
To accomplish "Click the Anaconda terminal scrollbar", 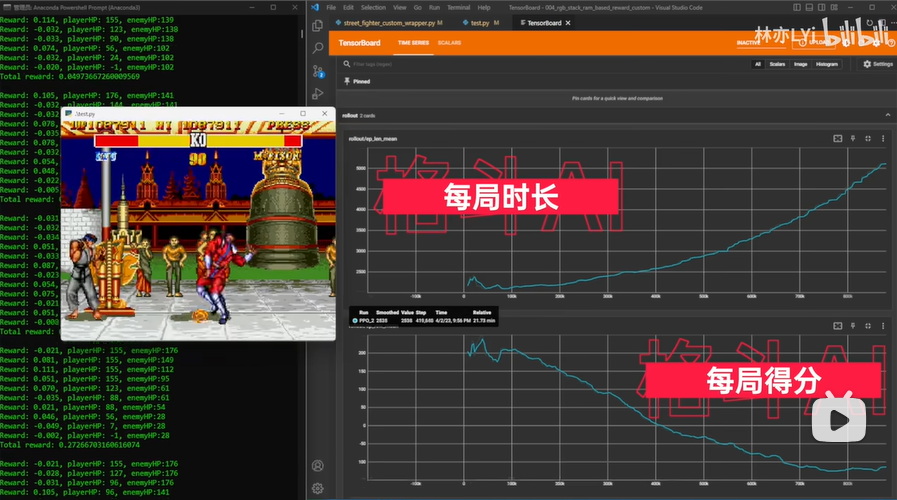I will [302, 34].
